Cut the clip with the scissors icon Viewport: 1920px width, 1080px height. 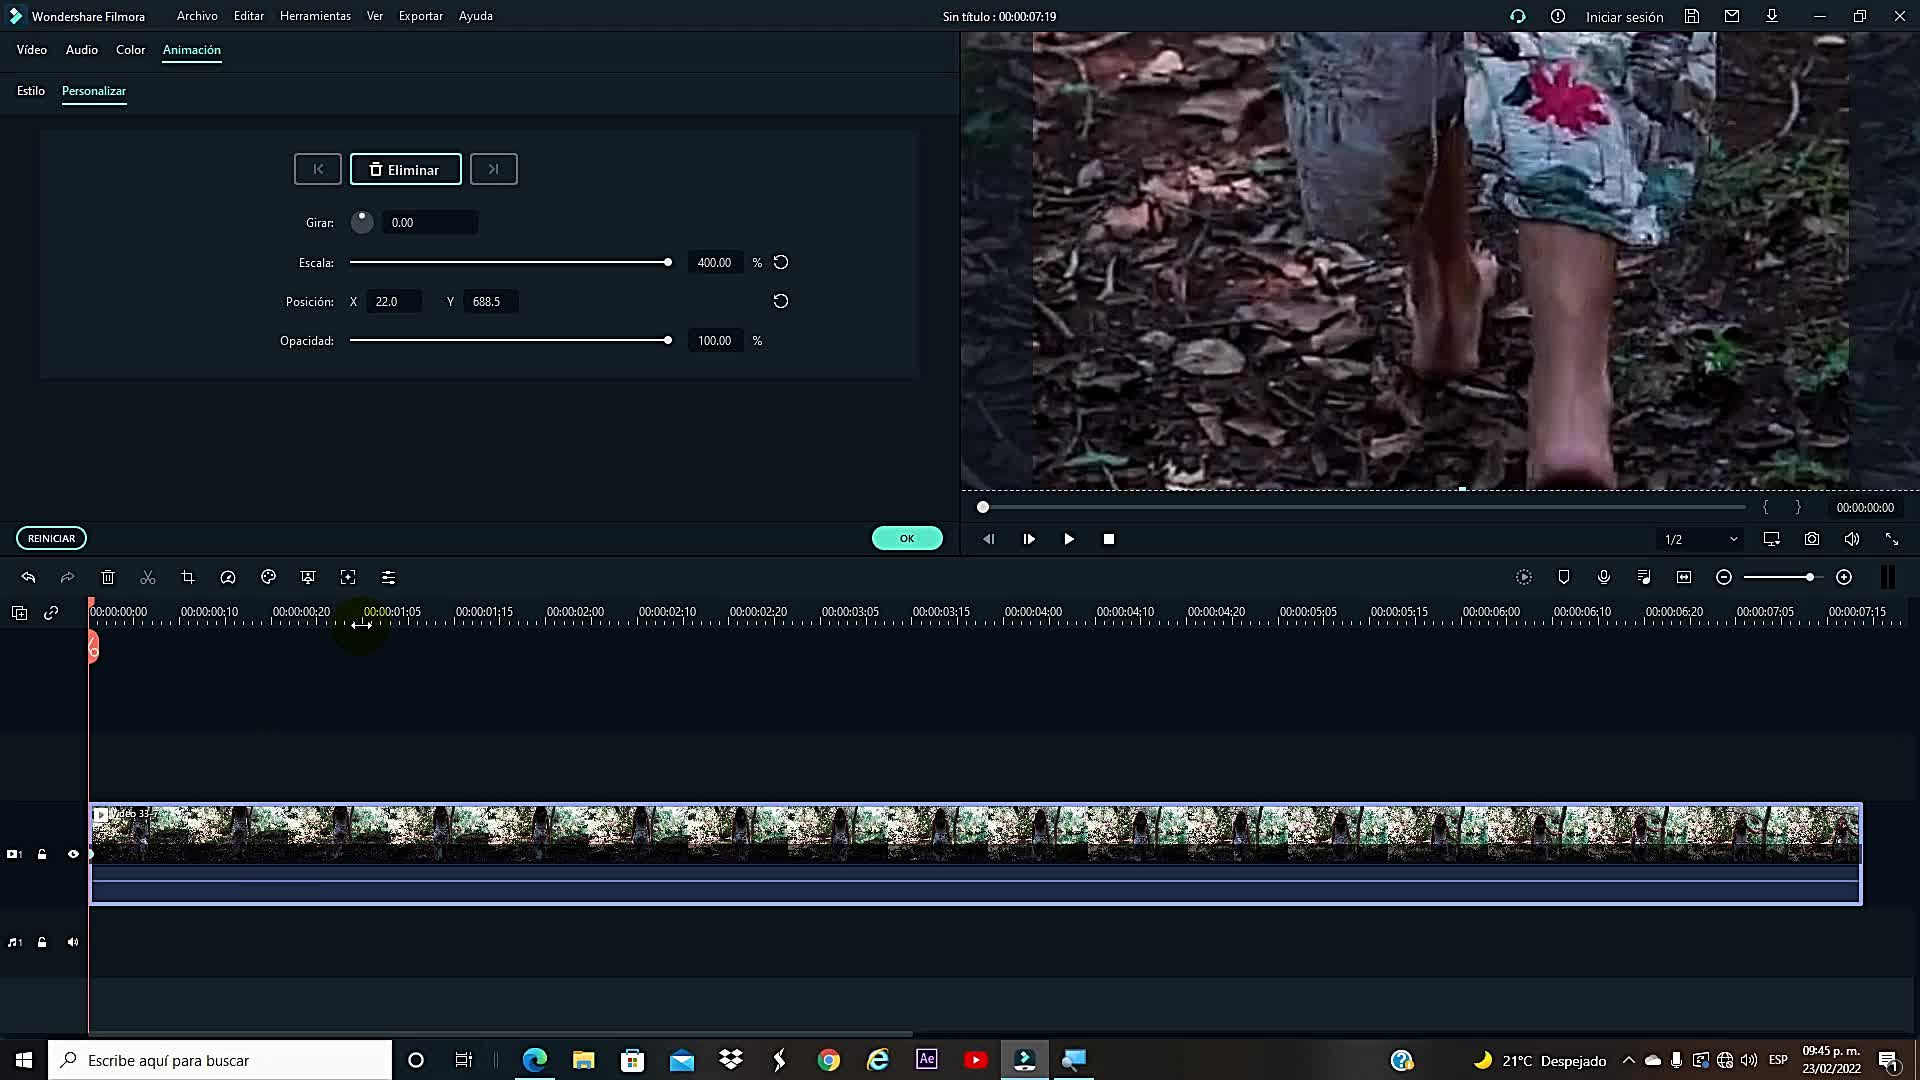(147, 577)
